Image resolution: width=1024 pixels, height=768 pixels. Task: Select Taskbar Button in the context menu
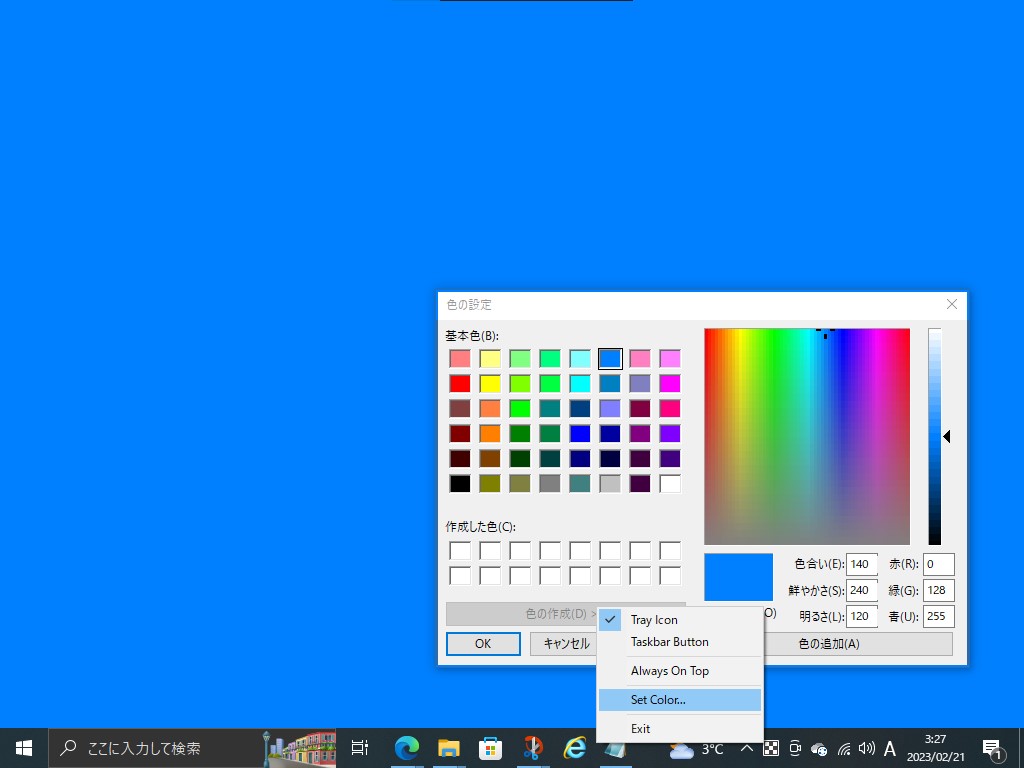click(x=679, y=642)
